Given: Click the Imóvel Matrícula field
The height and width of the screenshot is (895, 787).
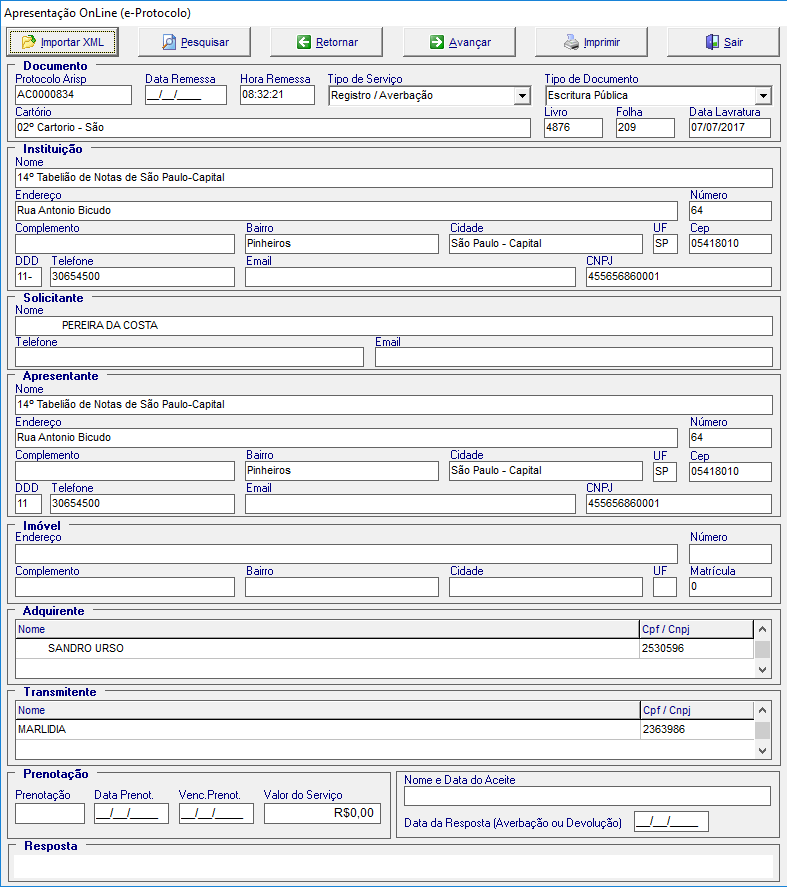Looking at the screenshot, I should (x=730, y=587).
